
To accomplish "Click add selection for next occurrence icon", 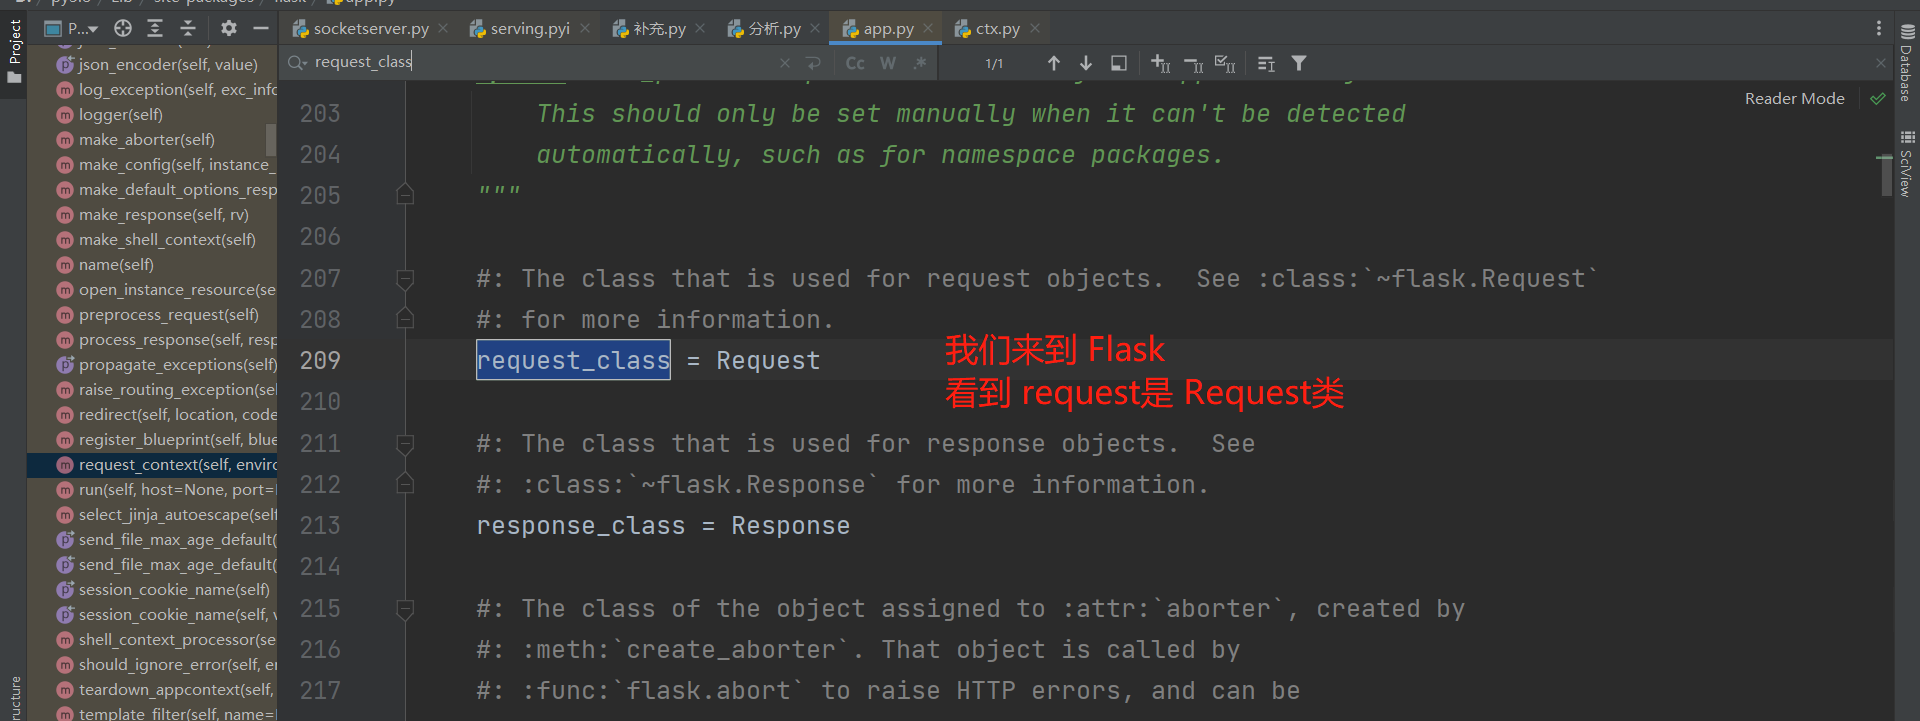I will coord(1160,63).
